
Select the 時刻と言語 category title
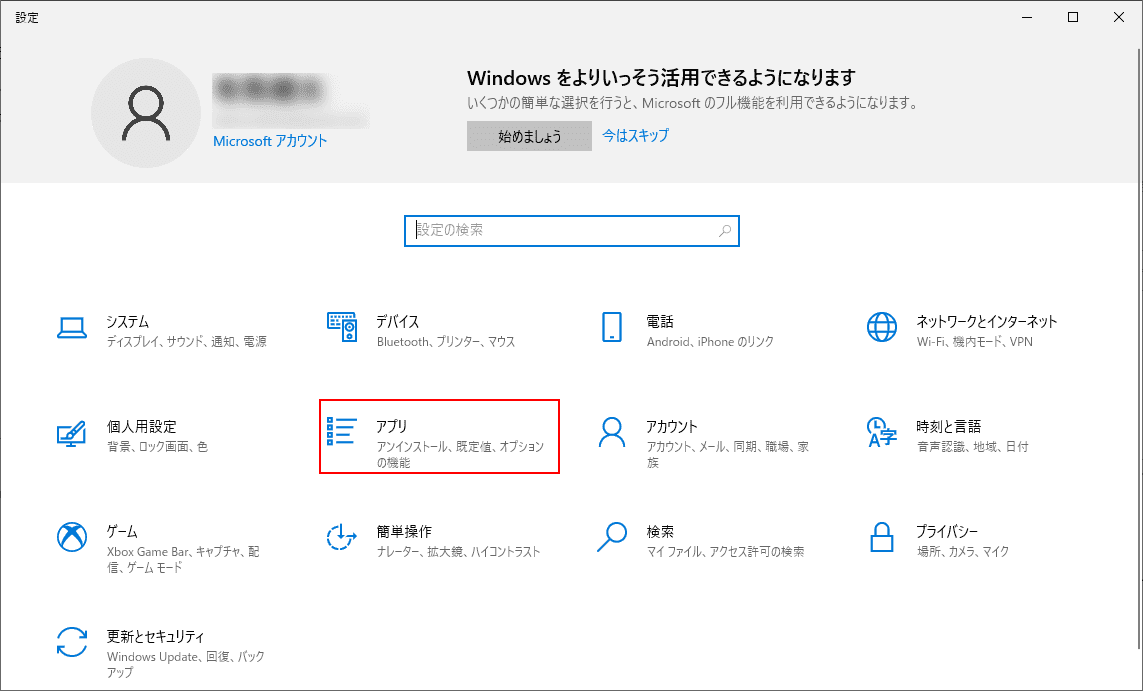(948, 426)
